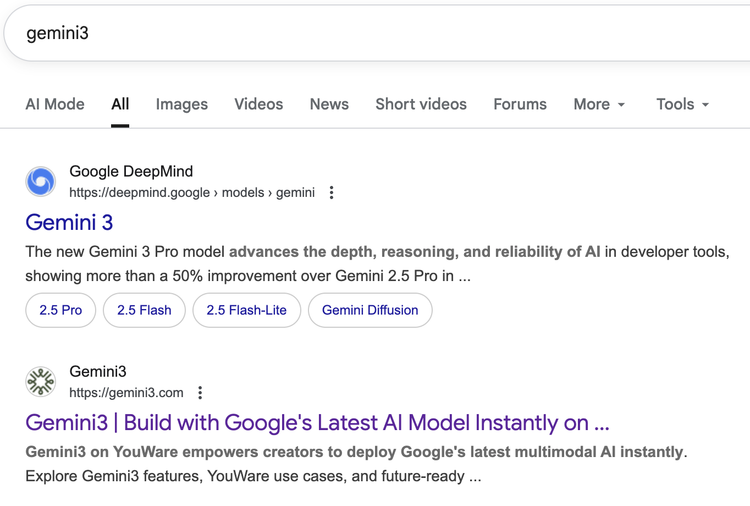Screen dimensions: 750x506
Task: Open the Gemini Diffusion chip
Action: pyautogui.click(x=370, y=310)
